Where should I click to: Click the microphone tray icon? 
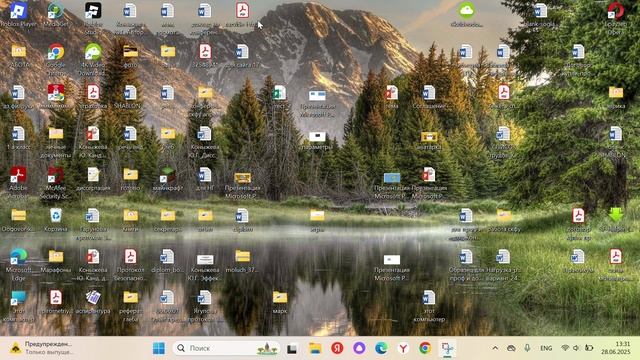click(x=527, y=348)
